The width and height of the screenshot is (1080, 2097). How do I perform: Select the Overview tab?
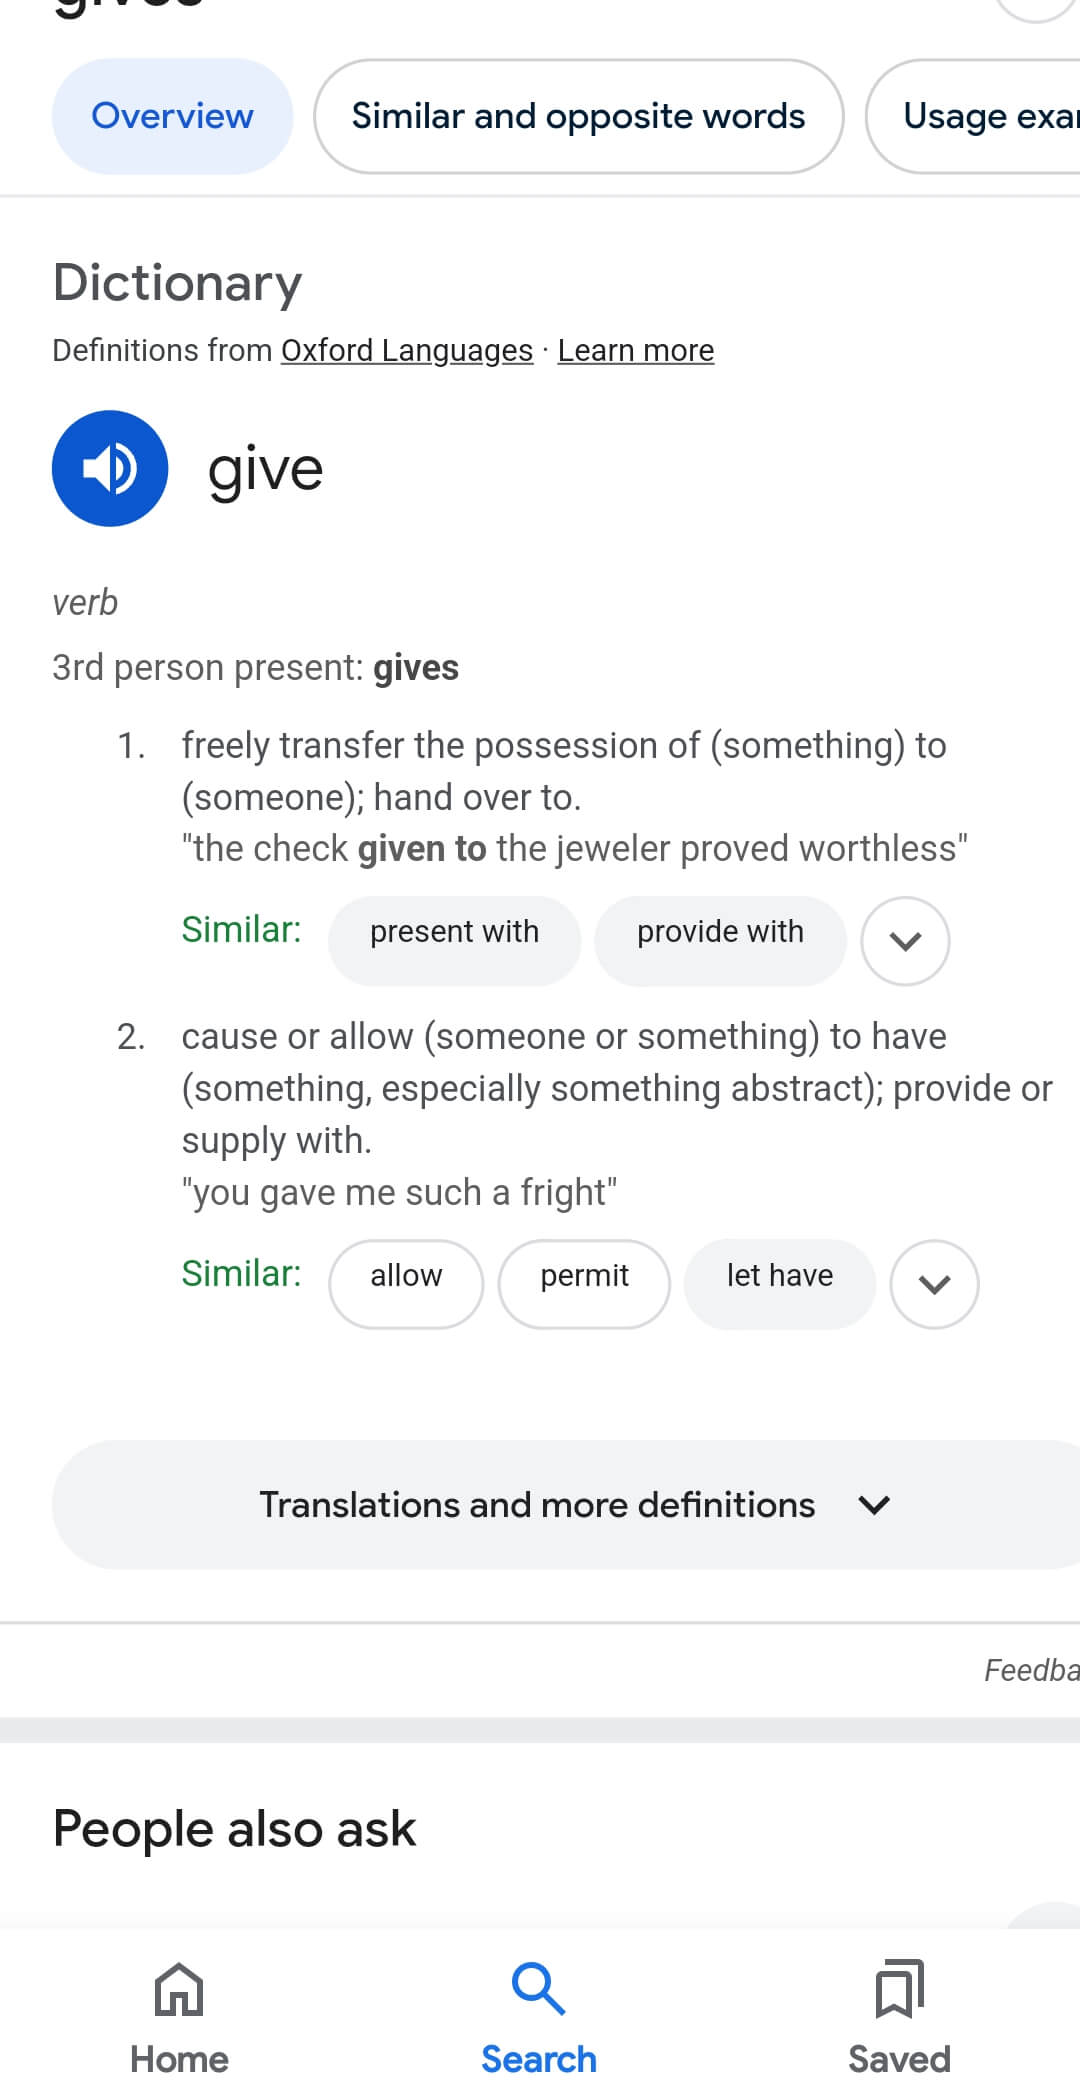172,116
